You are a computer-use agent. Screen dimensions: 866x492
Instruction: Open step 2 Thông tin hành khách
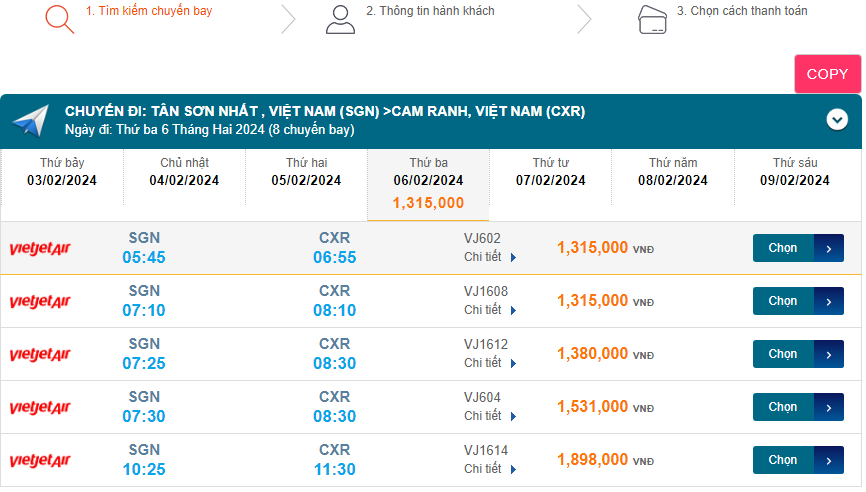pos(430,11)
